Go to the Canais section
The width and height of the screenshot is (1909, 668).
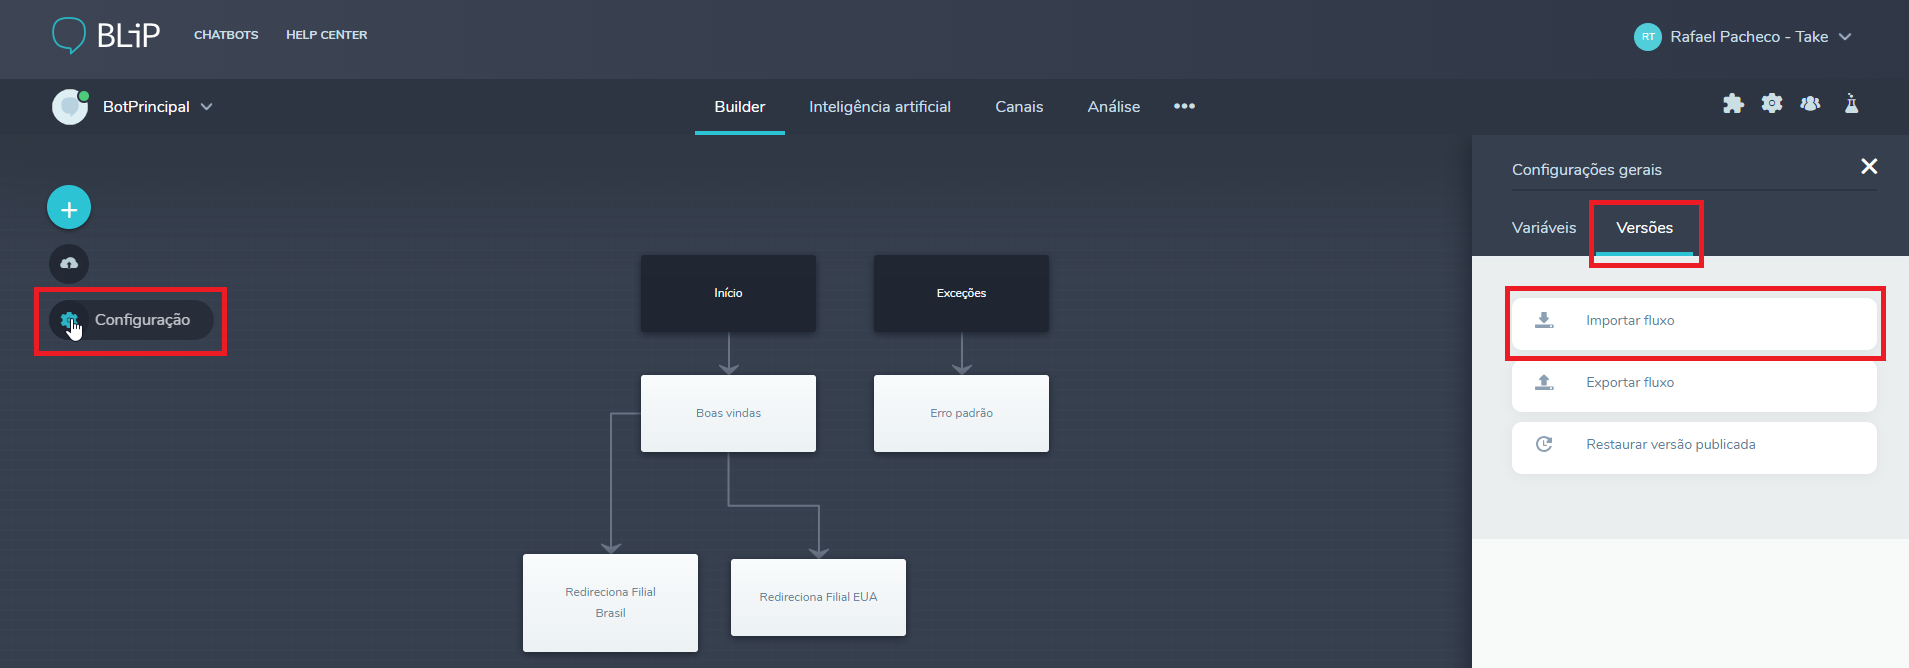1019,107
